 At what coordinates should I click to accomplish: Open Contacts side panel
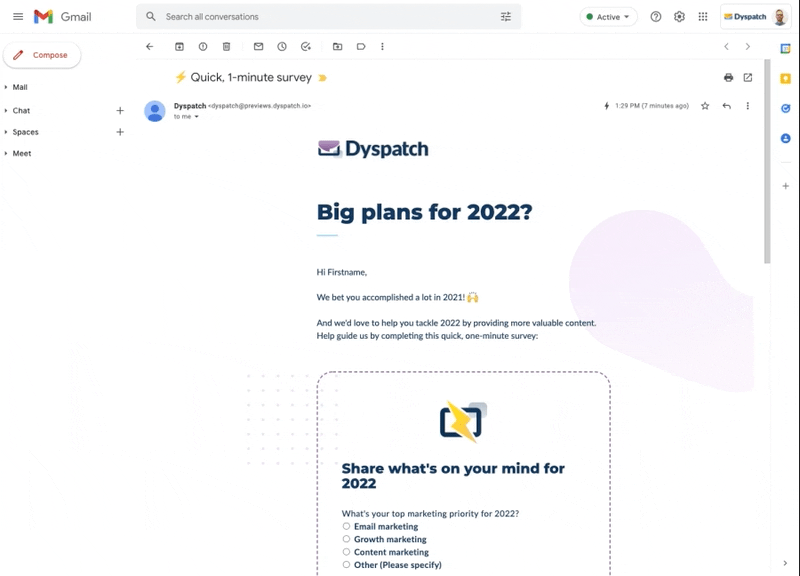coord(785,138)
